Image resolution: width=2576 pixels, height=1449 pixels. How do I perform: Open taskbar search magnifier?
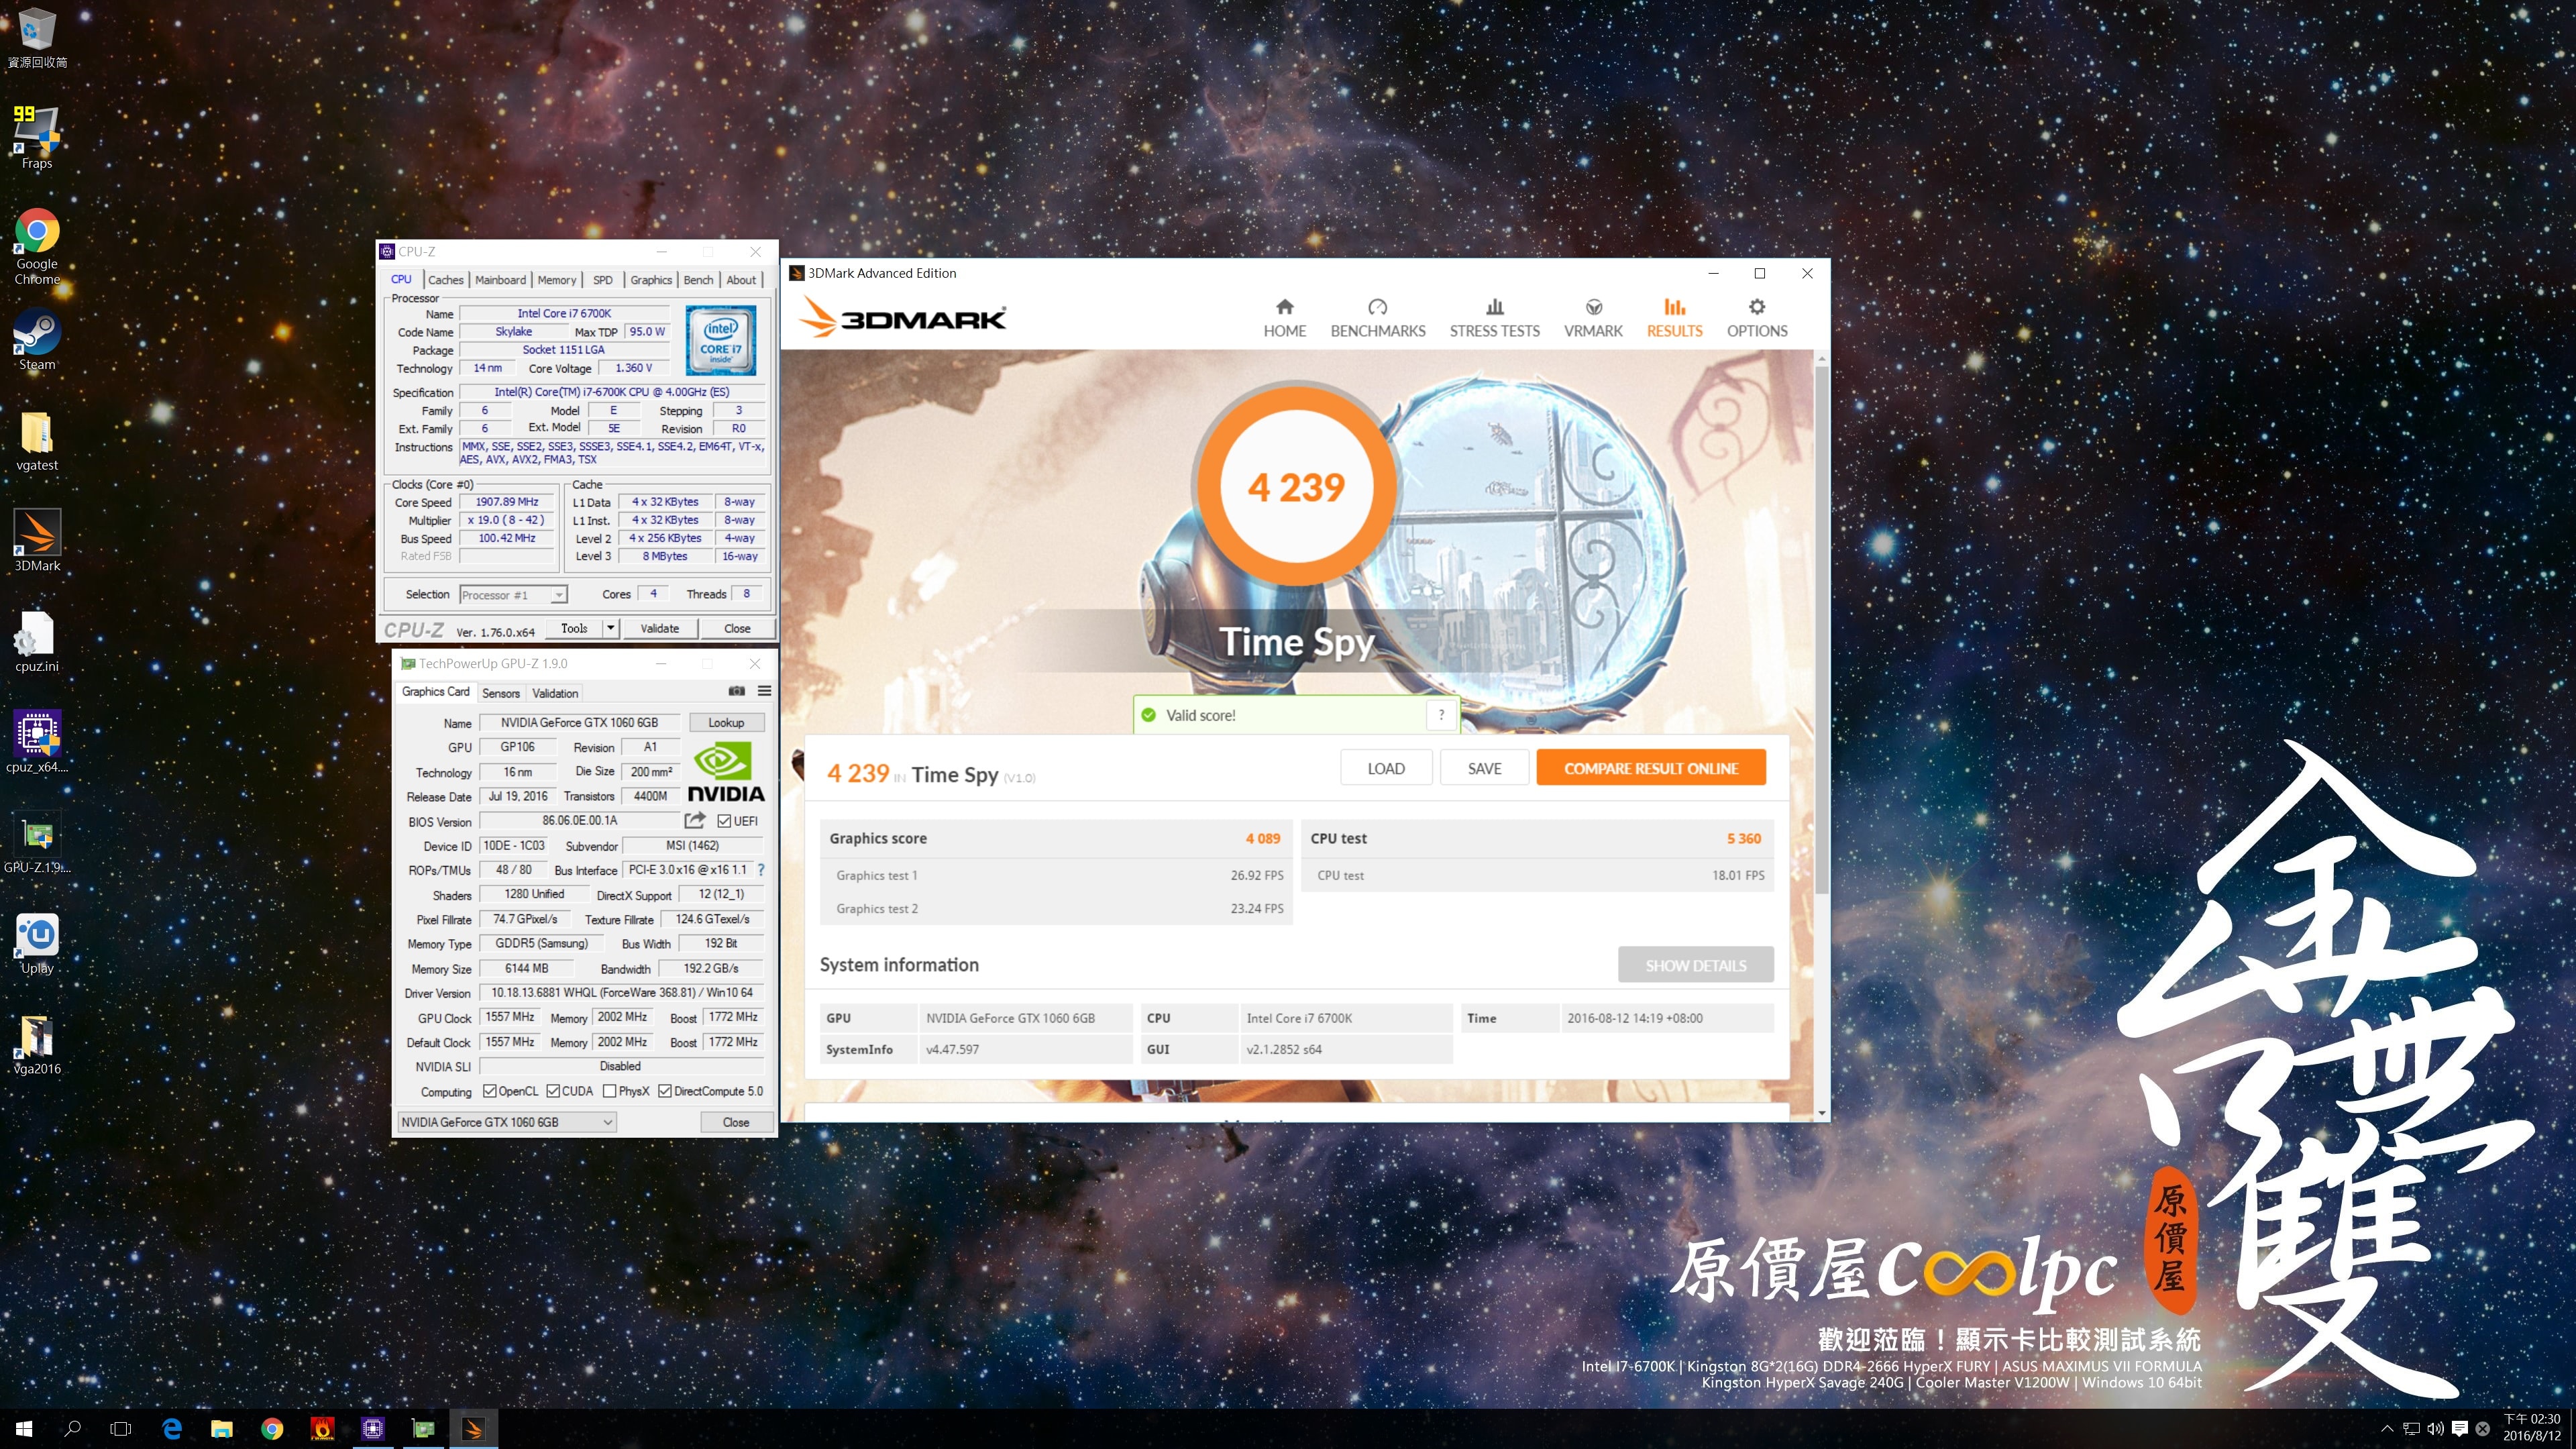[x=72, y=1428]
